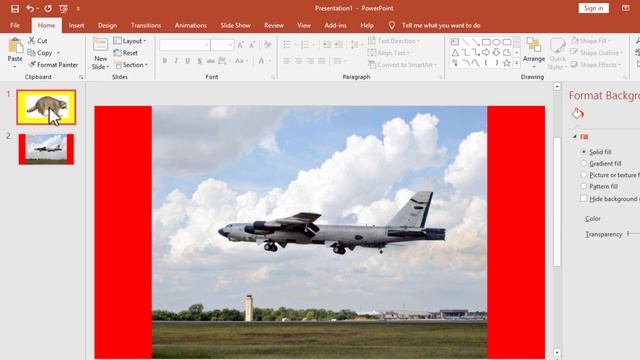Apply strikethrough formatting
This screenshot has width=640, height=360.
[211, 61]
